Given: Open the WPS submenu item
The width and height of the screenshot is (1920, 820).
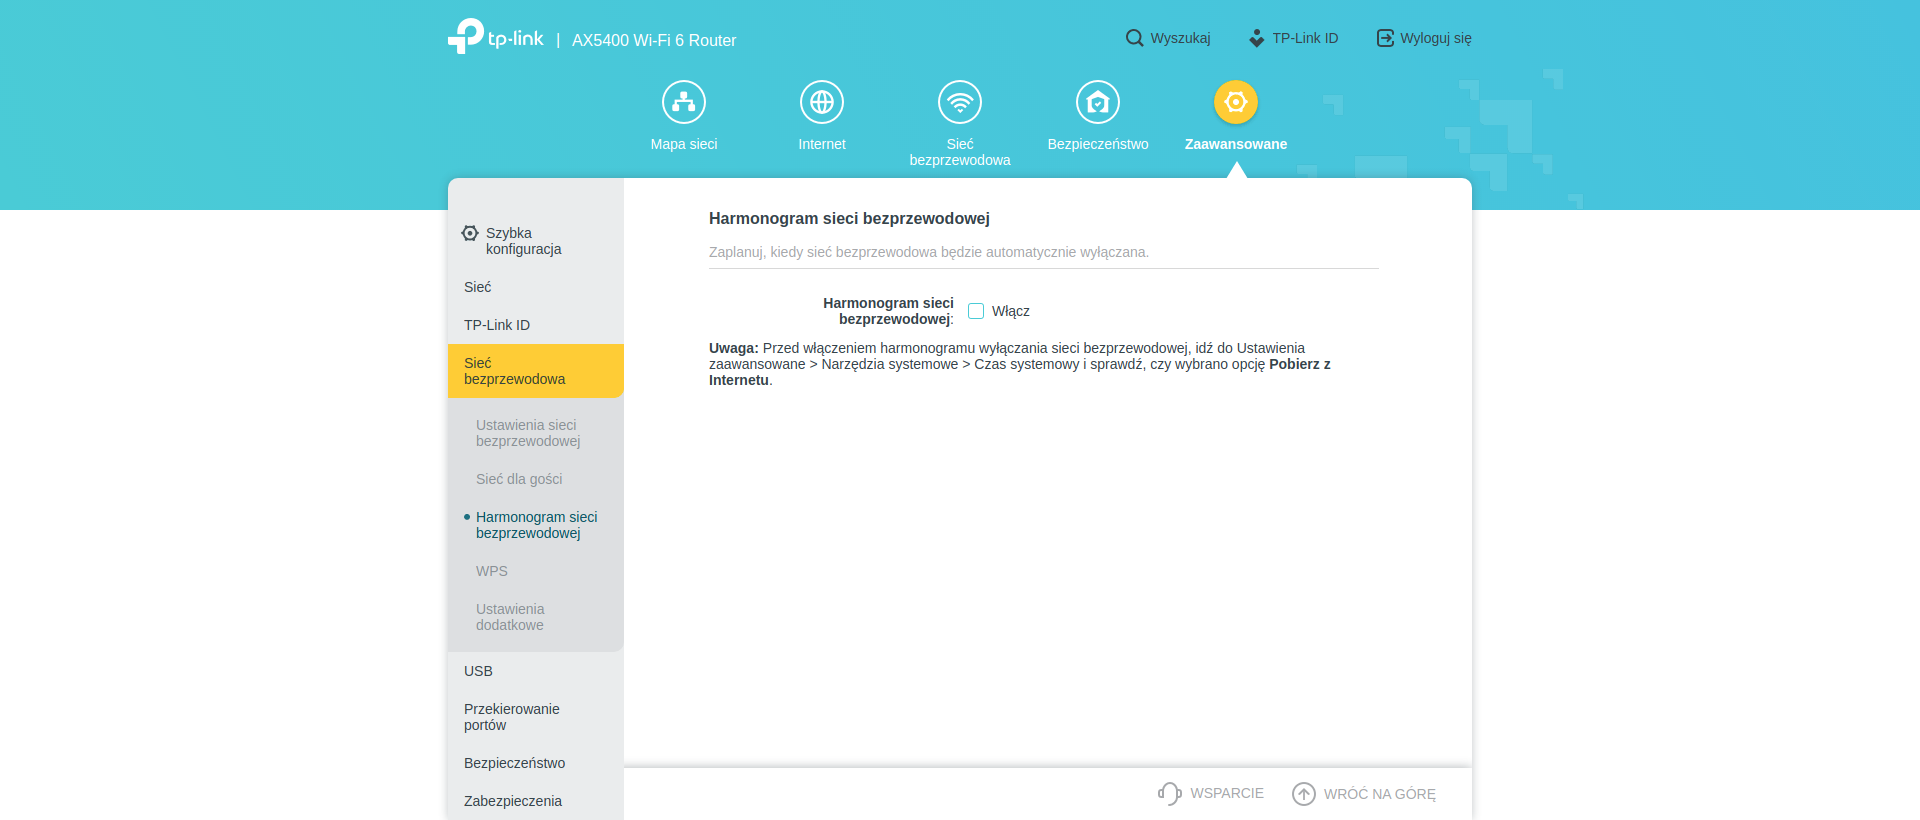Looking at the screenshot, I should click(x=492, y=571).
